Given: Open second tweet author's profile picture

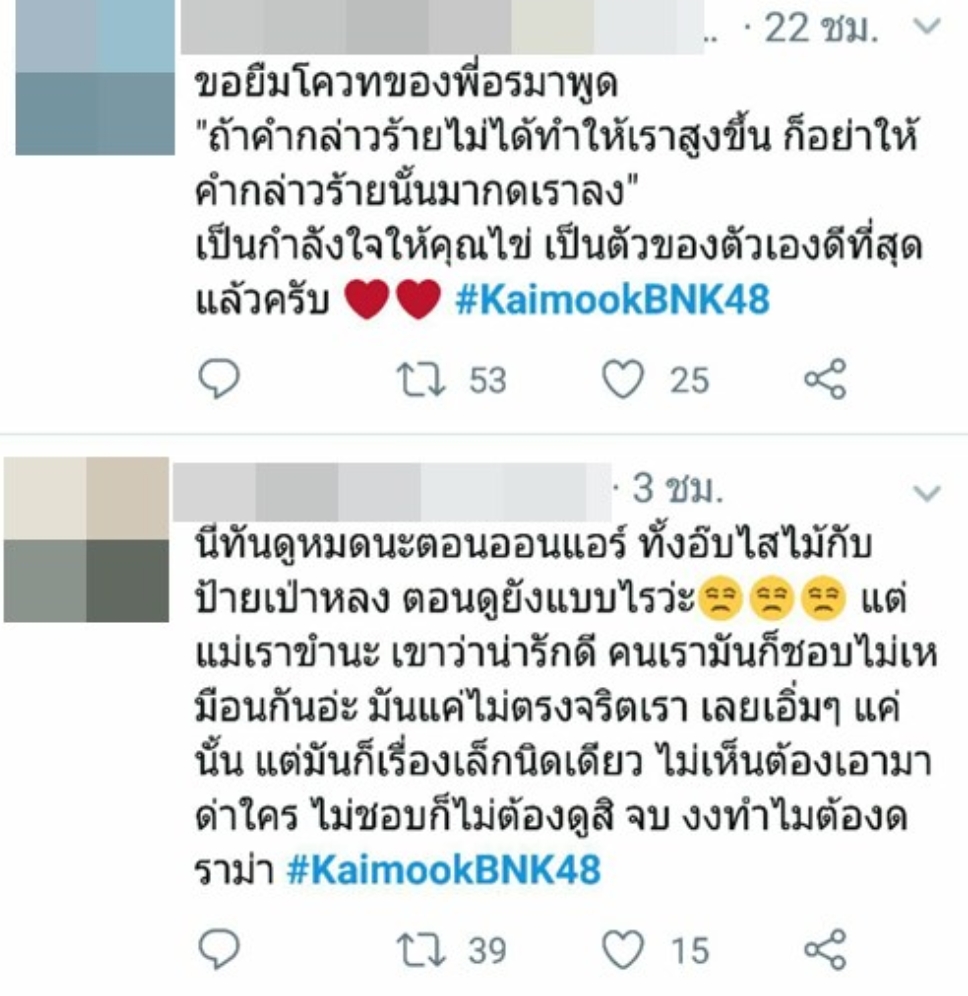Looking at the screenshot, I should pos(86,539).
